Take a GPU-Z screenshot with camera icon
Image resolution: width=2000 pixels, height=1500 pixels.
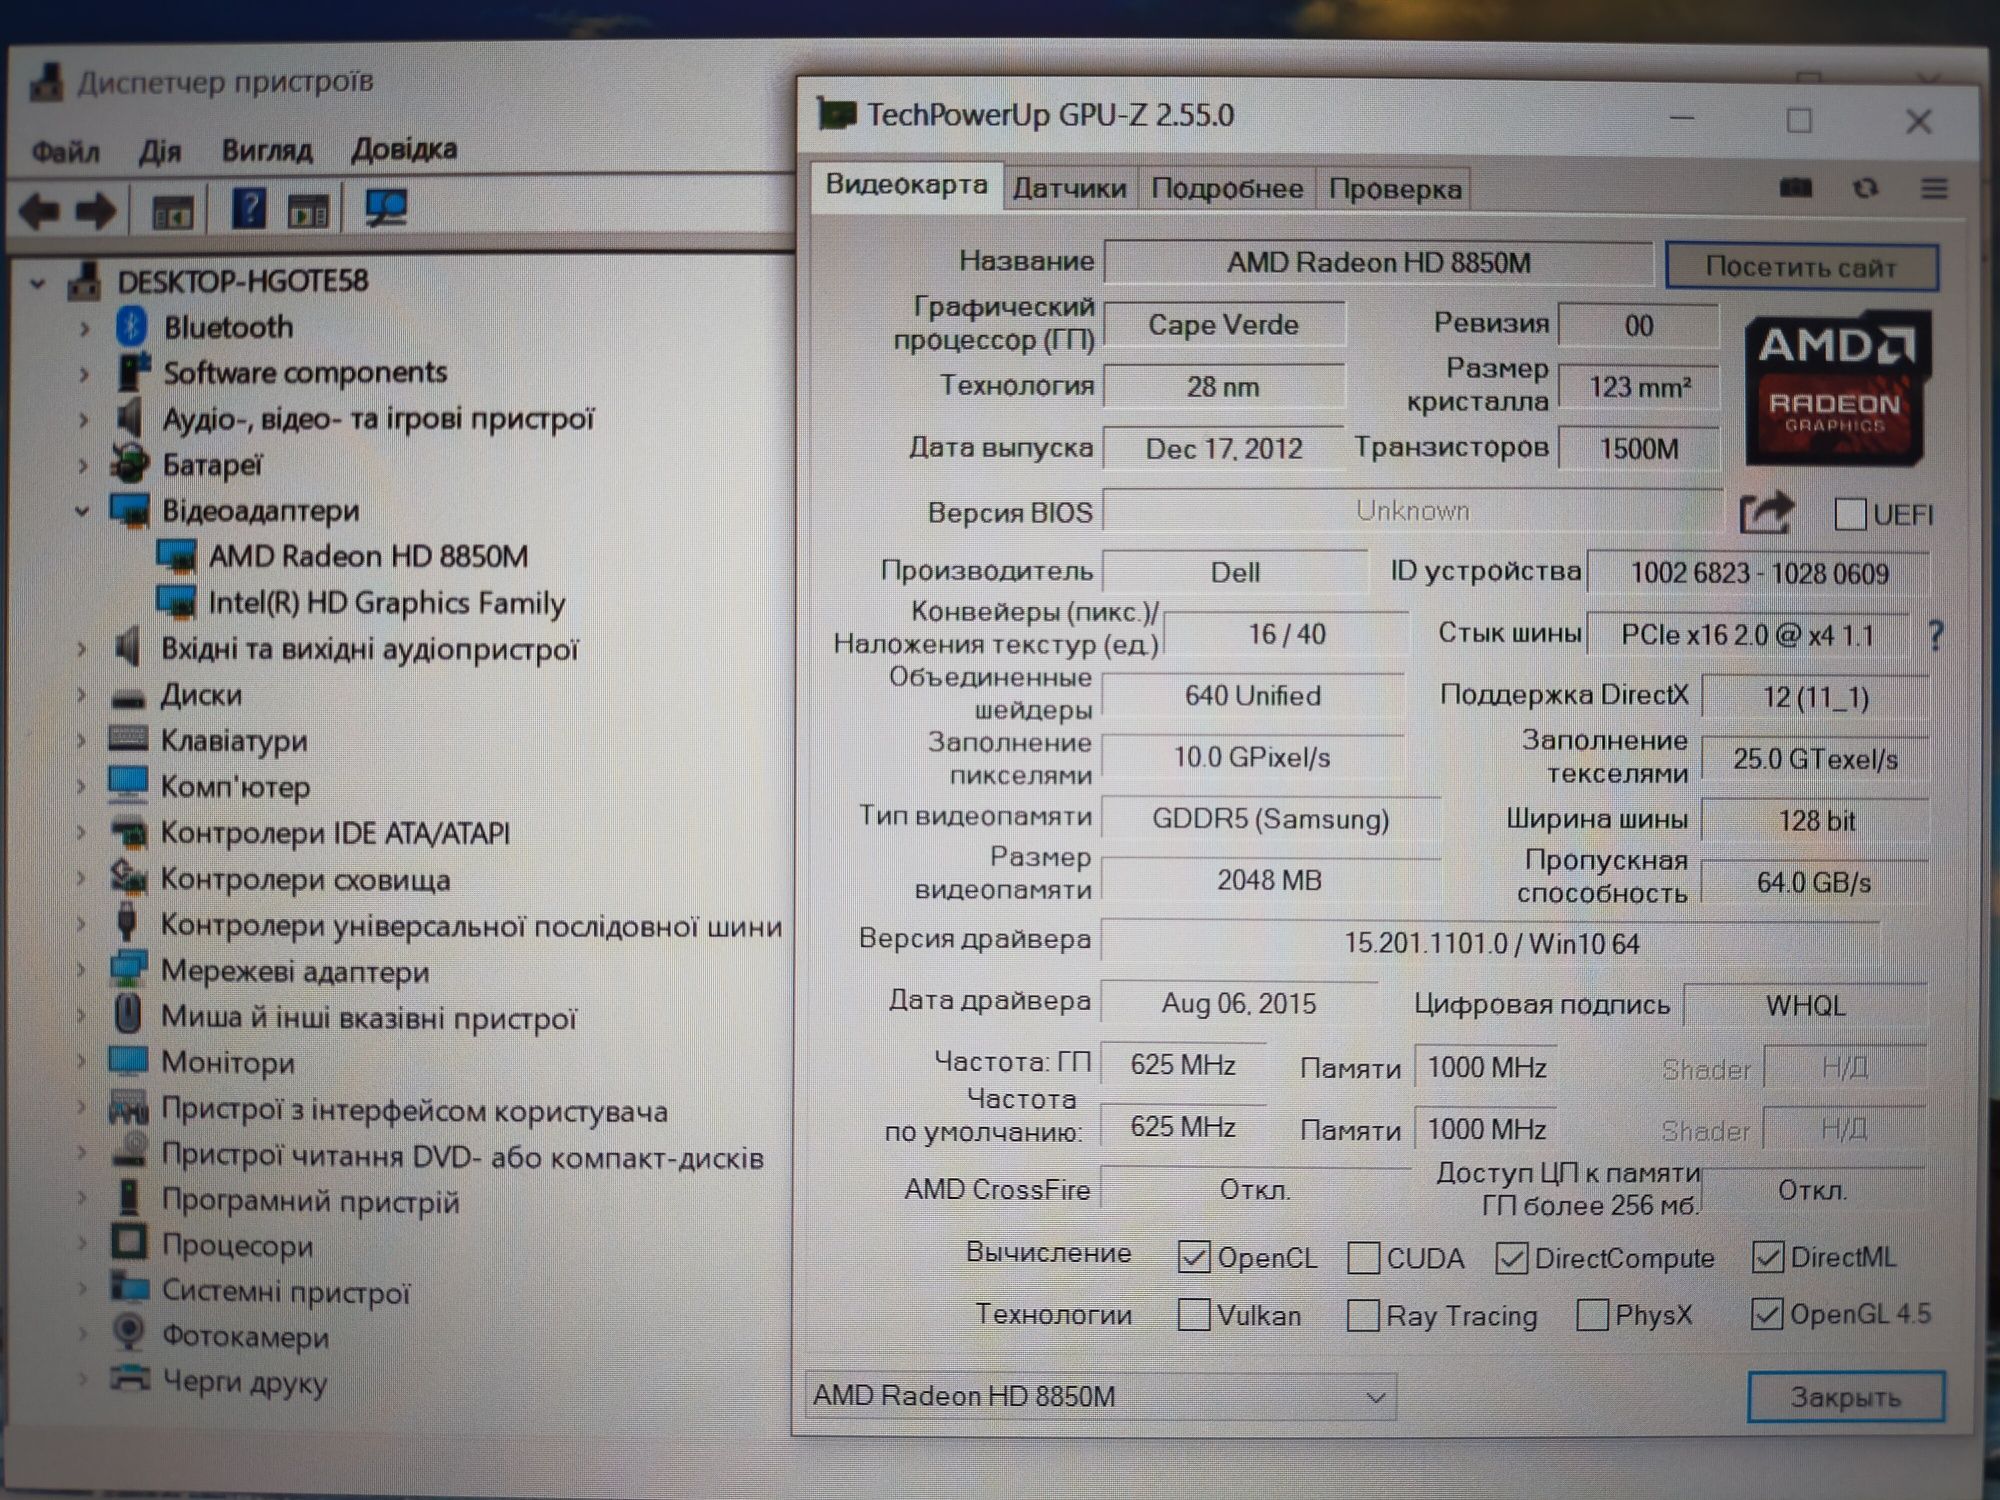pyautogui.click(x=1796, y=188)
